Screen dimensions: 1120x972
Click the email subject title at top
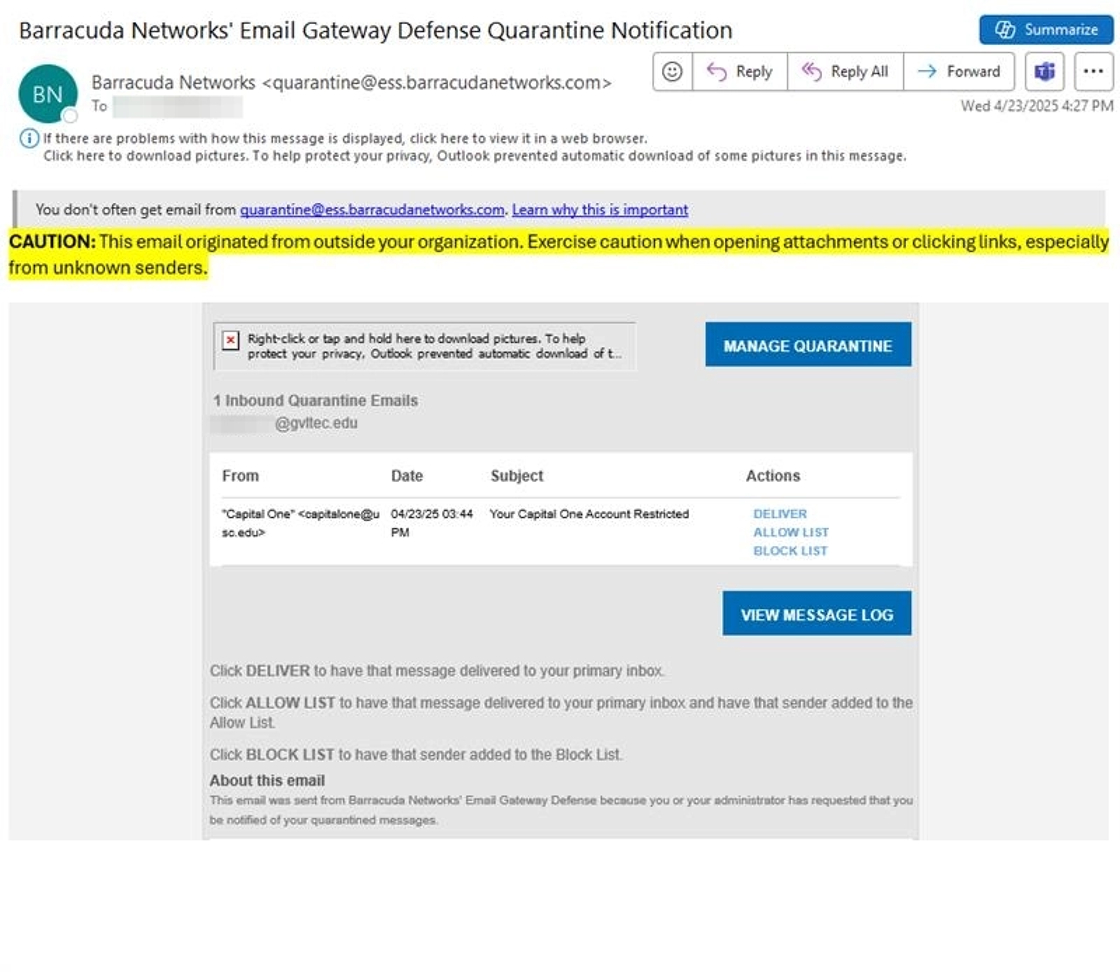[376, 31]
